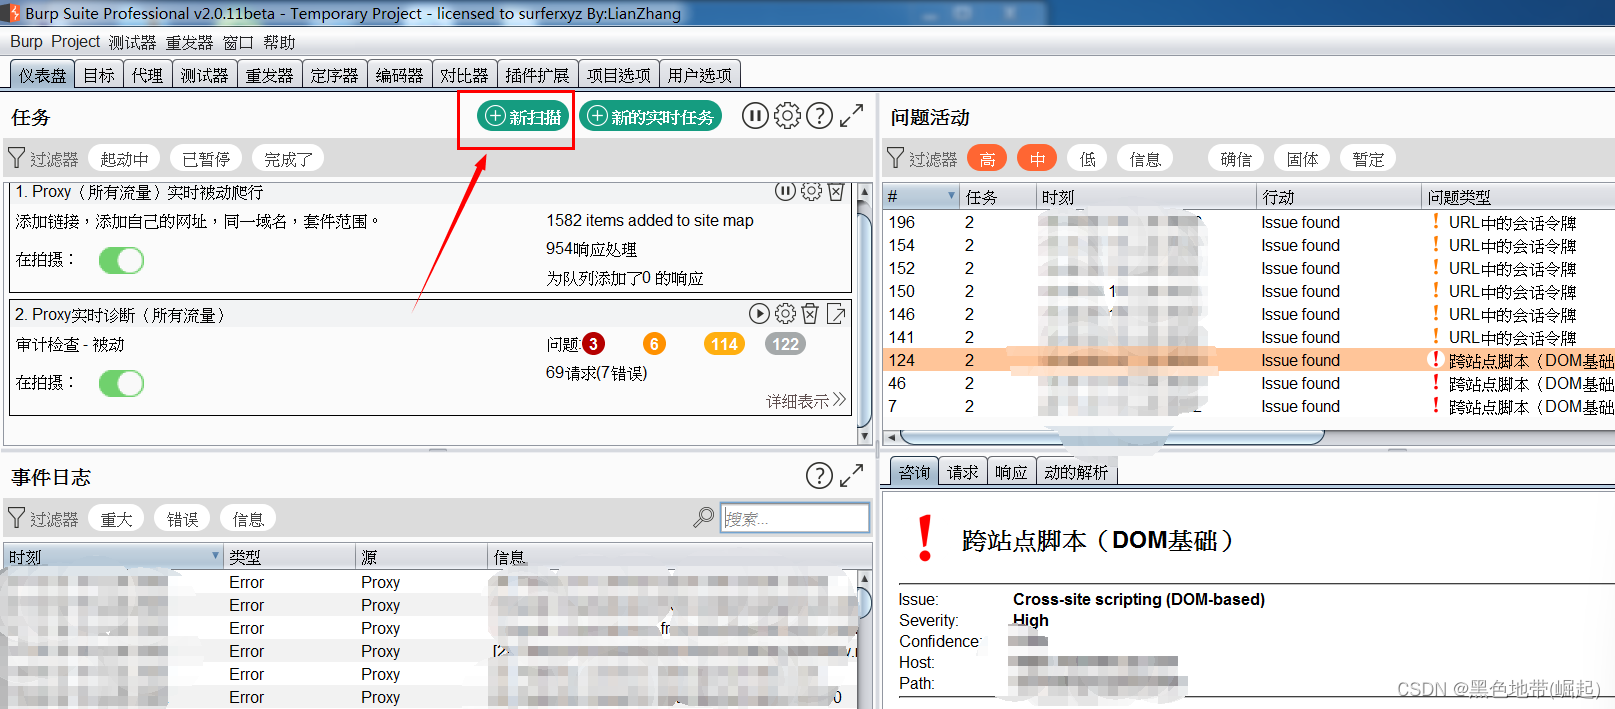Screen dimensions: 1615x709
Task: Sort issues by the # column arrow
Action: pos(951,196)
